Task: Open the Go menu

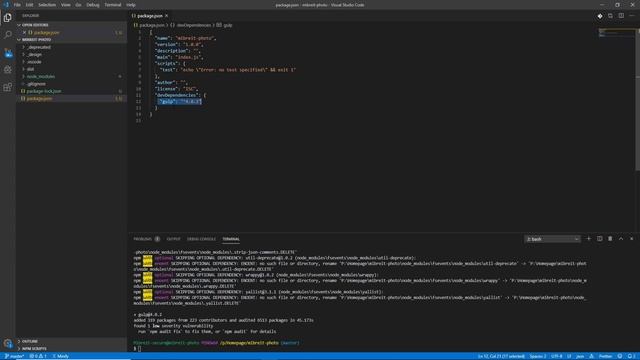Action: (x=78, y=5)
